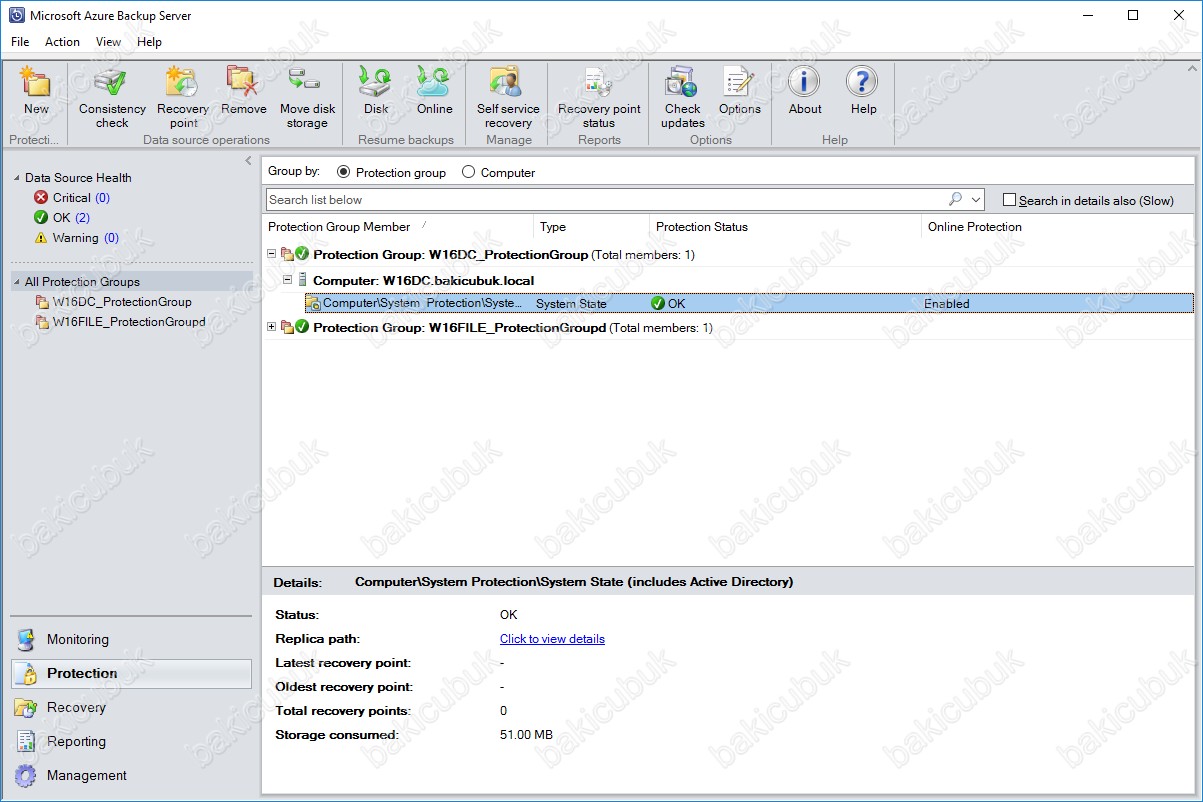Run Consistency check from toolbar
The height and width of the screenshot is (802, 1203).
click(112, 82)
